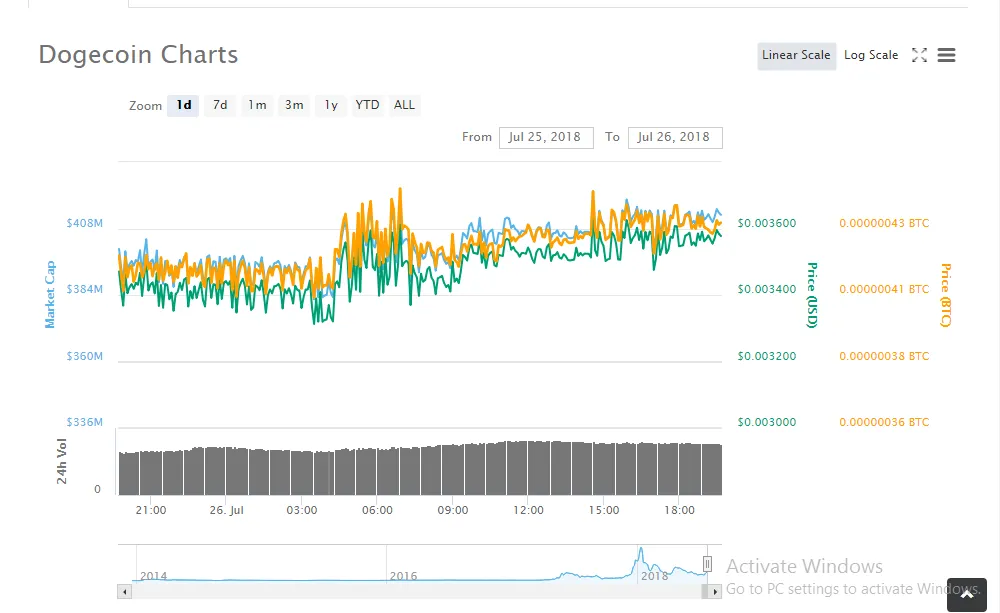Click the $0.003200 price tick
Viewport: 1000px width, 613px height.
pyautogui.click(x=767, y=356)
